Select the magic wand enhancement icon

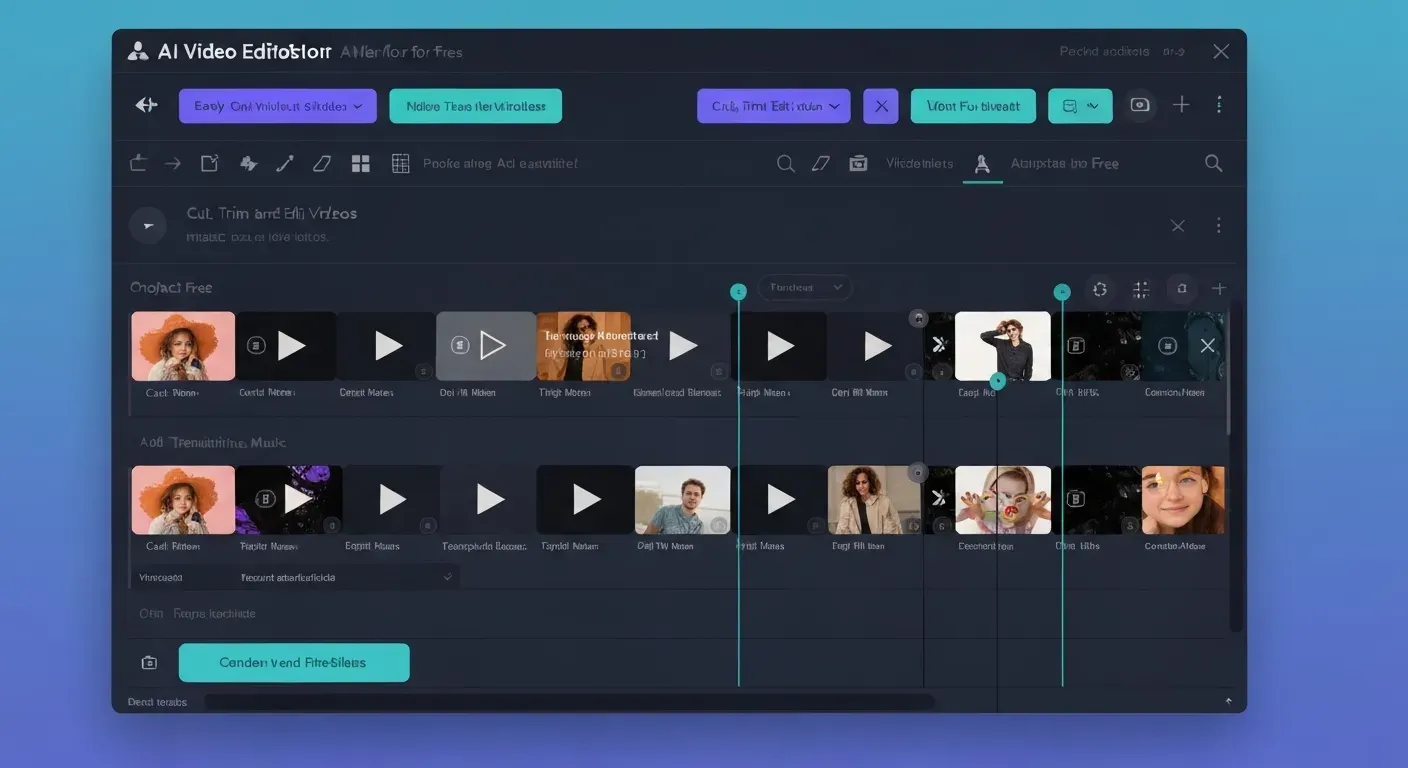pyautogui.click(x=248, y=162)
